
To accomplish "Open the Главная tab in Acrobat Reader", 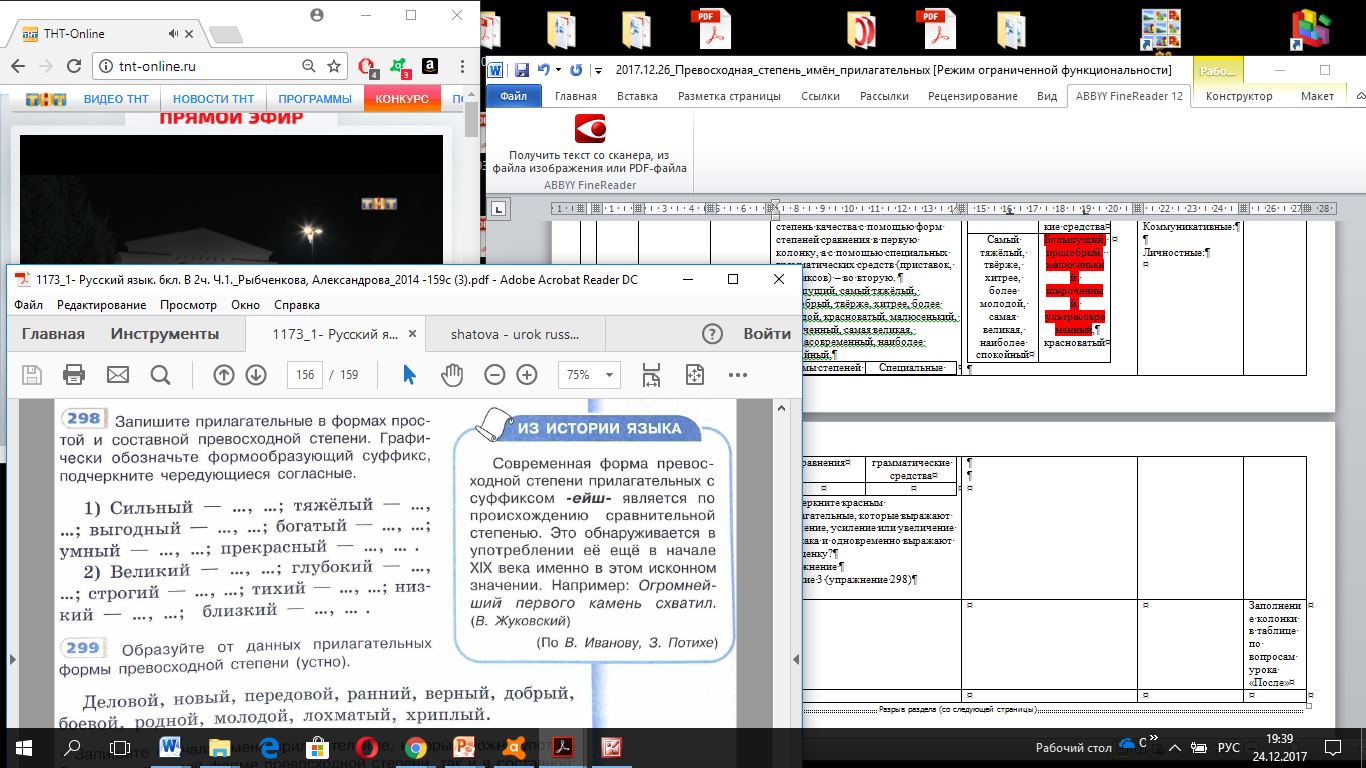I will [x=53, y=334].
